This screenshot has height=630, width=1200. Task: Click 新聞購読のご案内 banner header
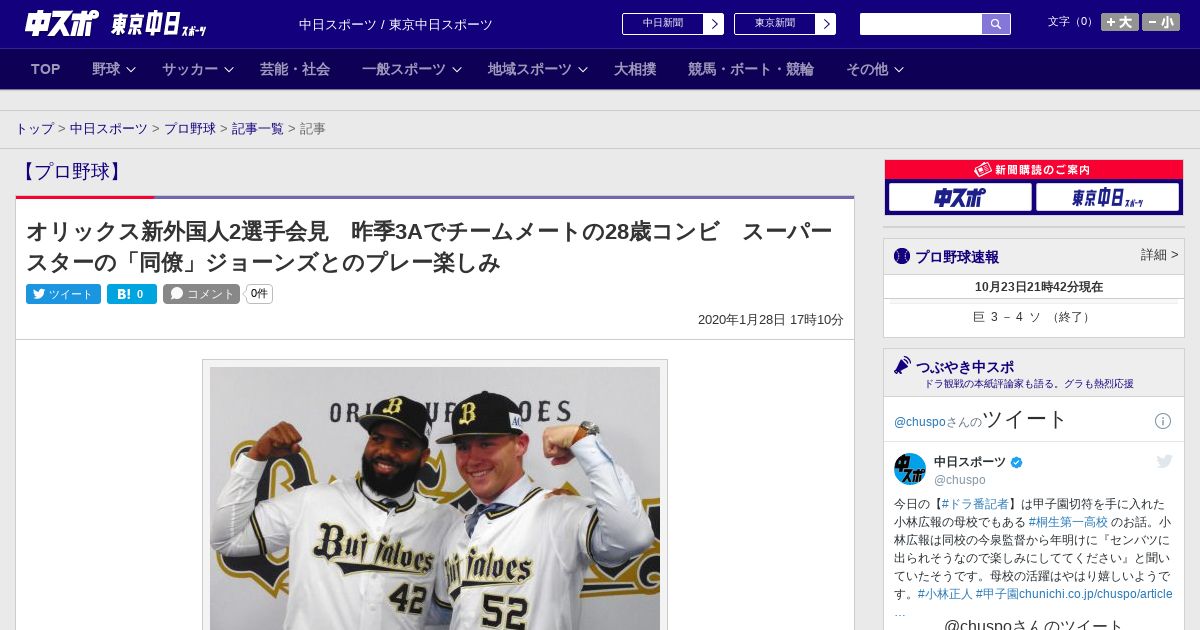click(x=1034, y=170)
